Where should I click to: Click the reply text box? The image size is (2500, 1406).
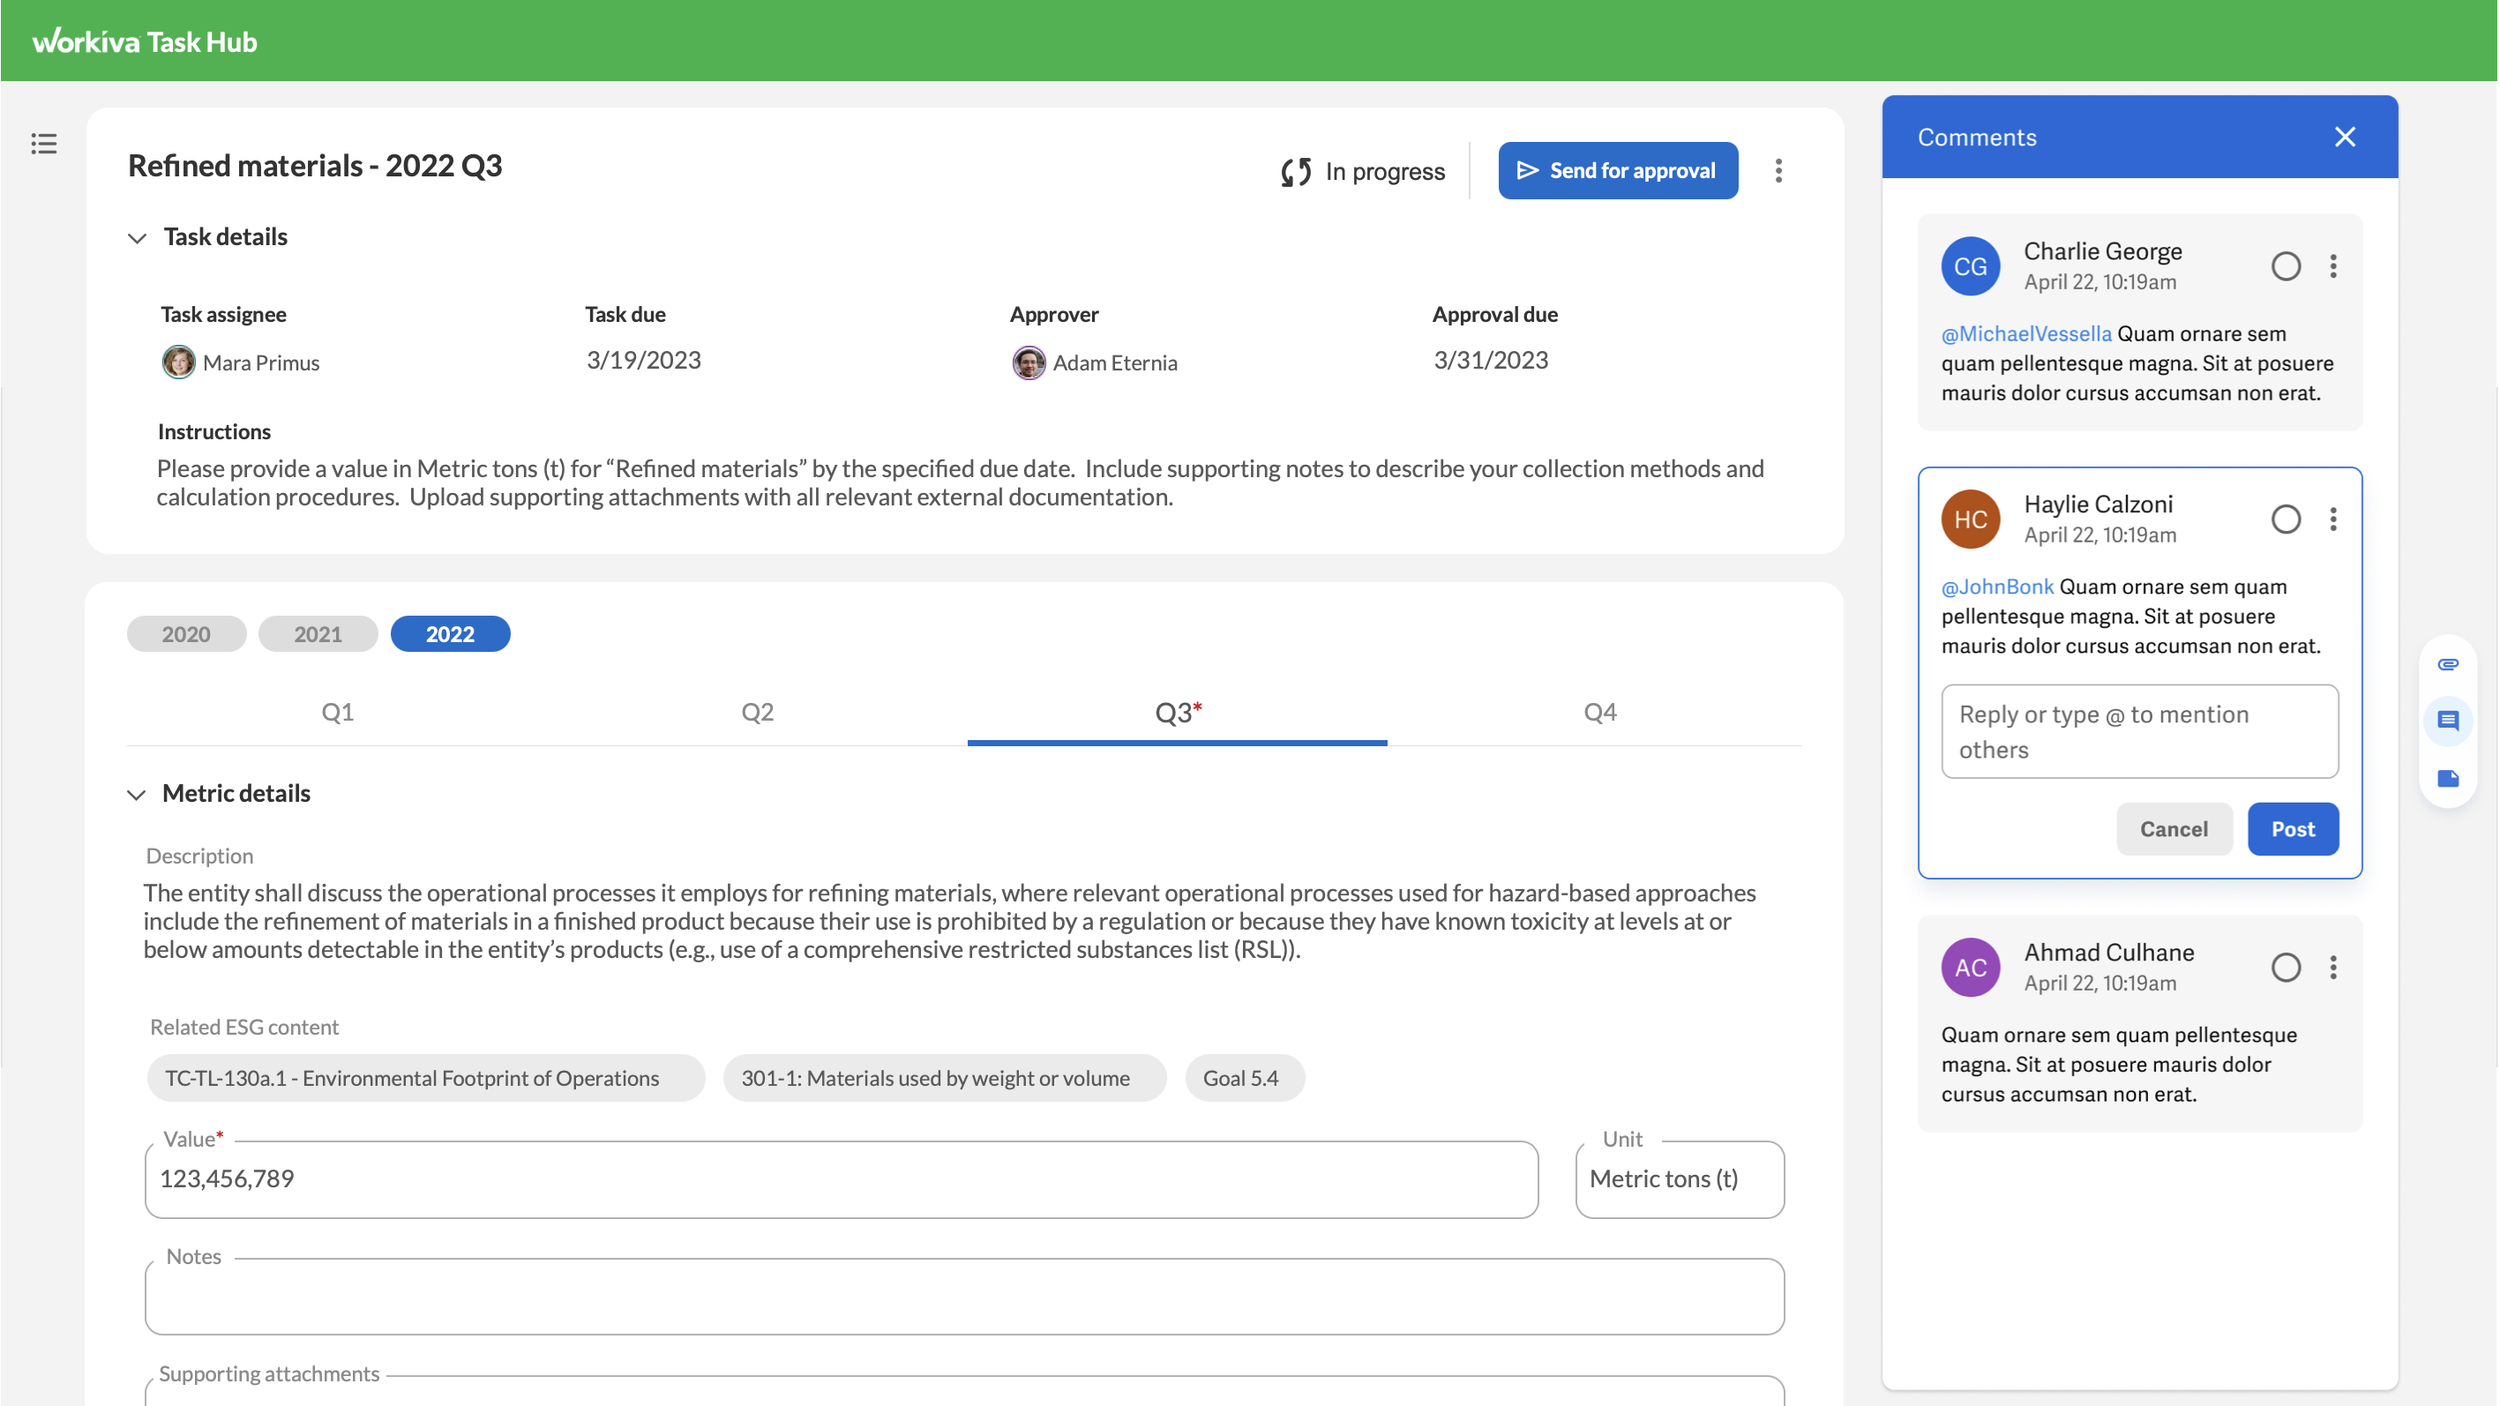[2139, 732]
